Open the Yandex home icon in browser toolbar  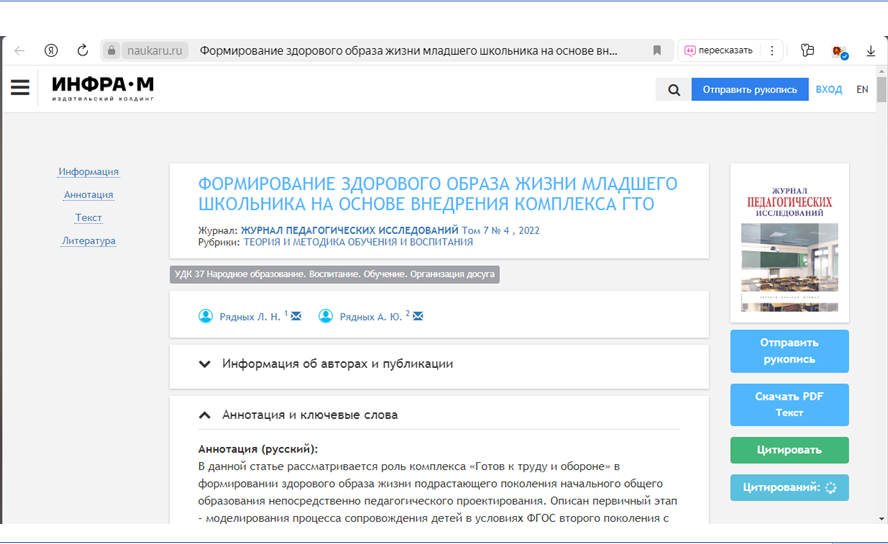point(50,50)
